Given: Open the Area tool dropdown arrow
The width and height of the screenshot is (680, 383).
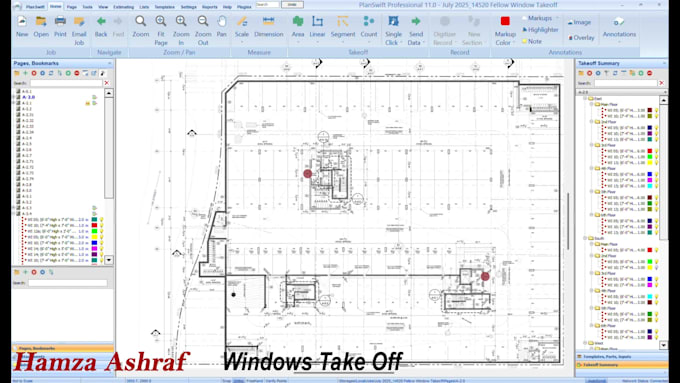Looking at the screenshot, I should point(298,43).
